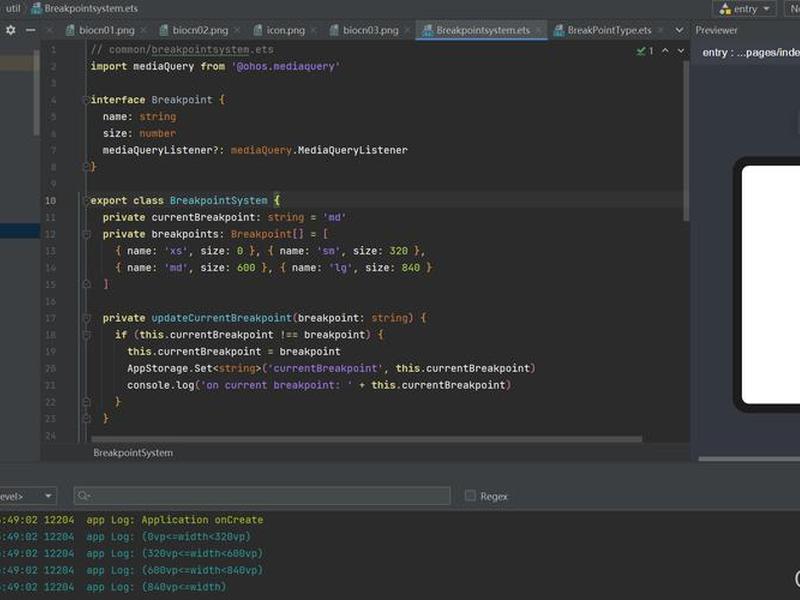Switch to icon.png tab

coord(285,31)
